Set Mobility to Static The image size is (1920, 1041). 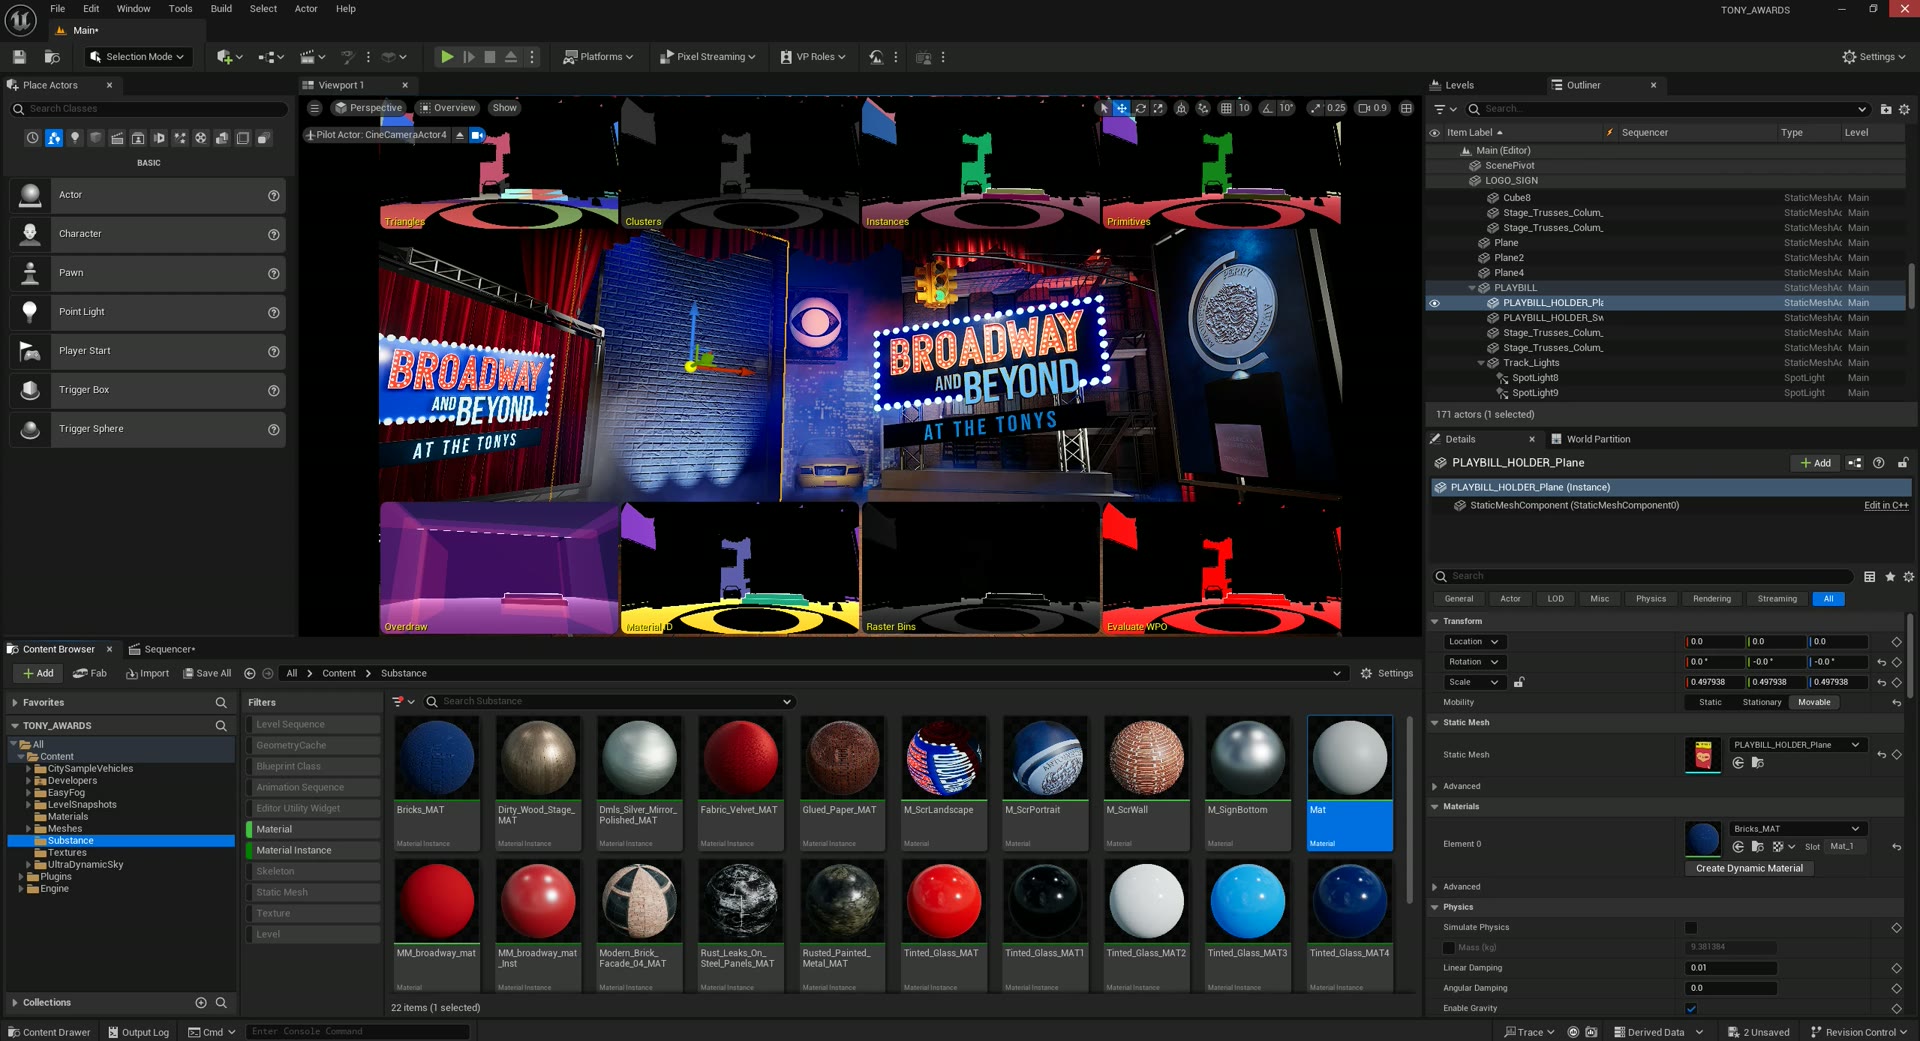click(x=1711, y=702)
